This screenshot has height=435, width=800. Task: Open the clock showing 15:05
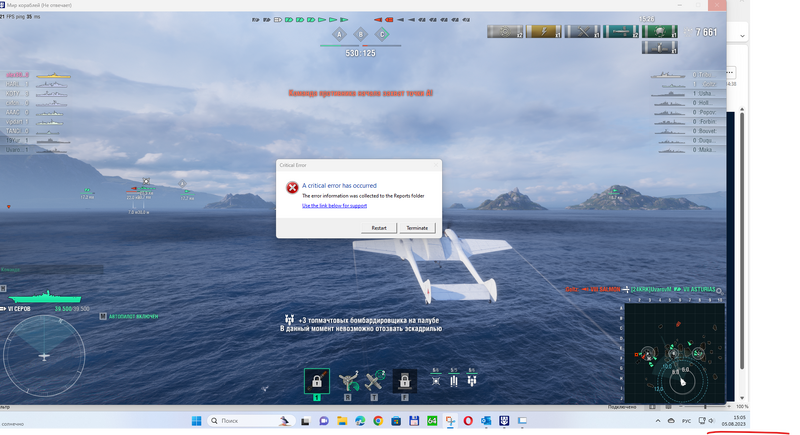[x=734, y=421]
